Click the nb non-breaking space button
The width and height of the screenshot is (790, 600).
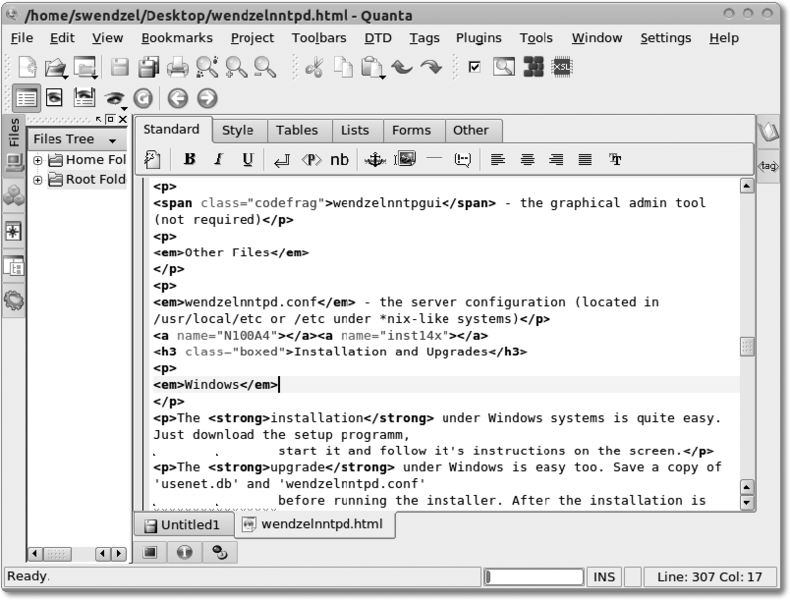340,159
